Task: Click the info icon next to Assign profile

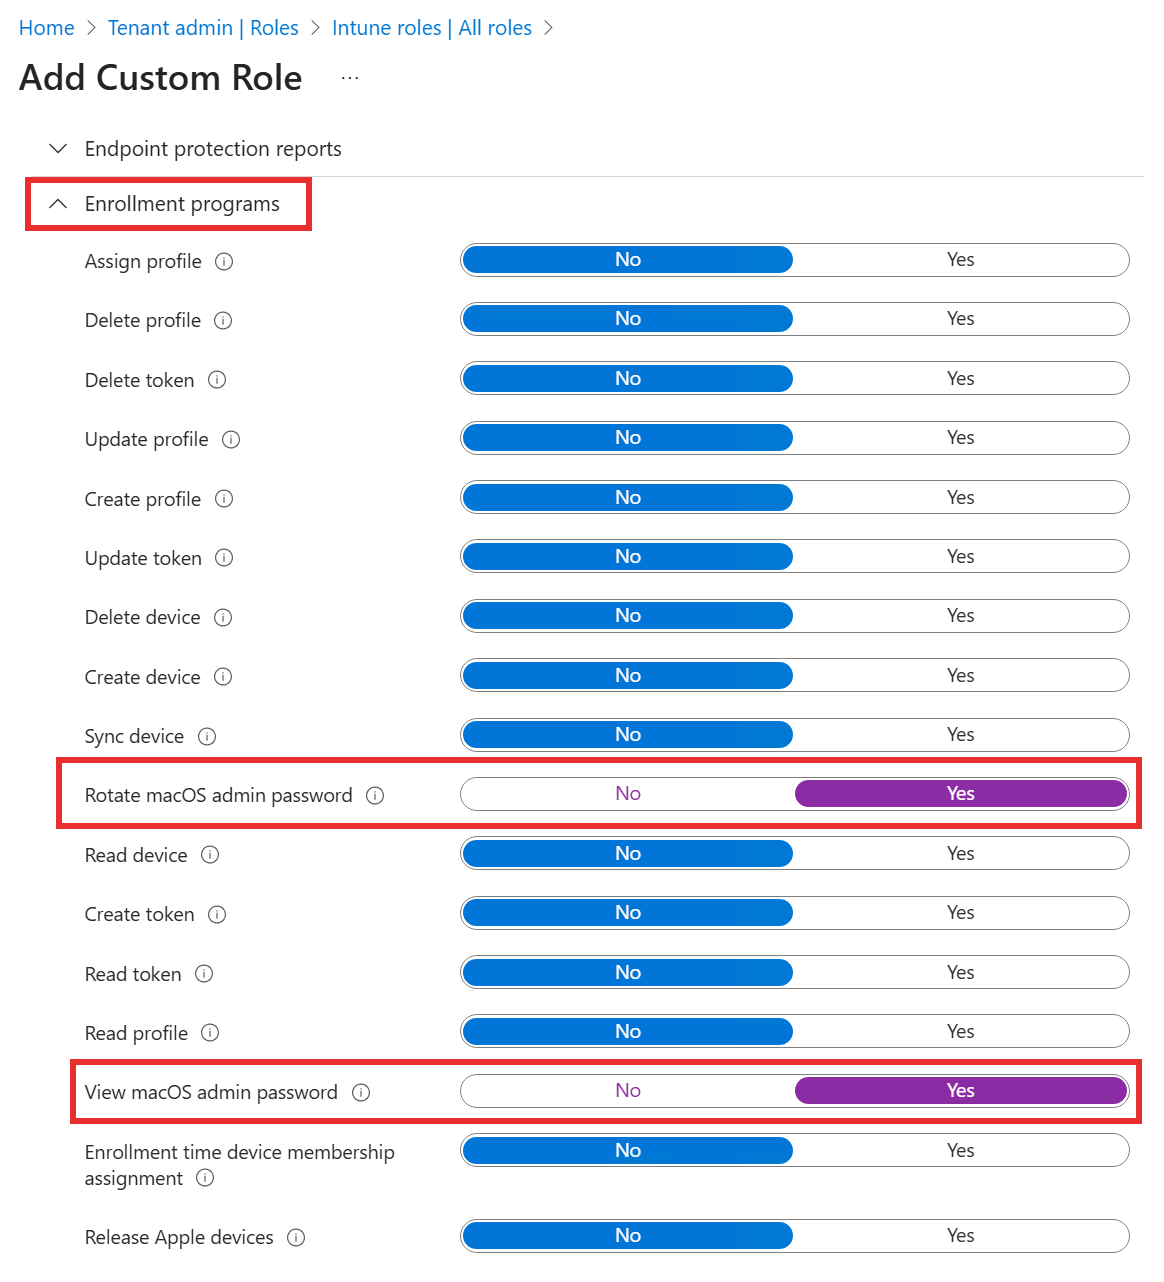Action: (224, 262)
